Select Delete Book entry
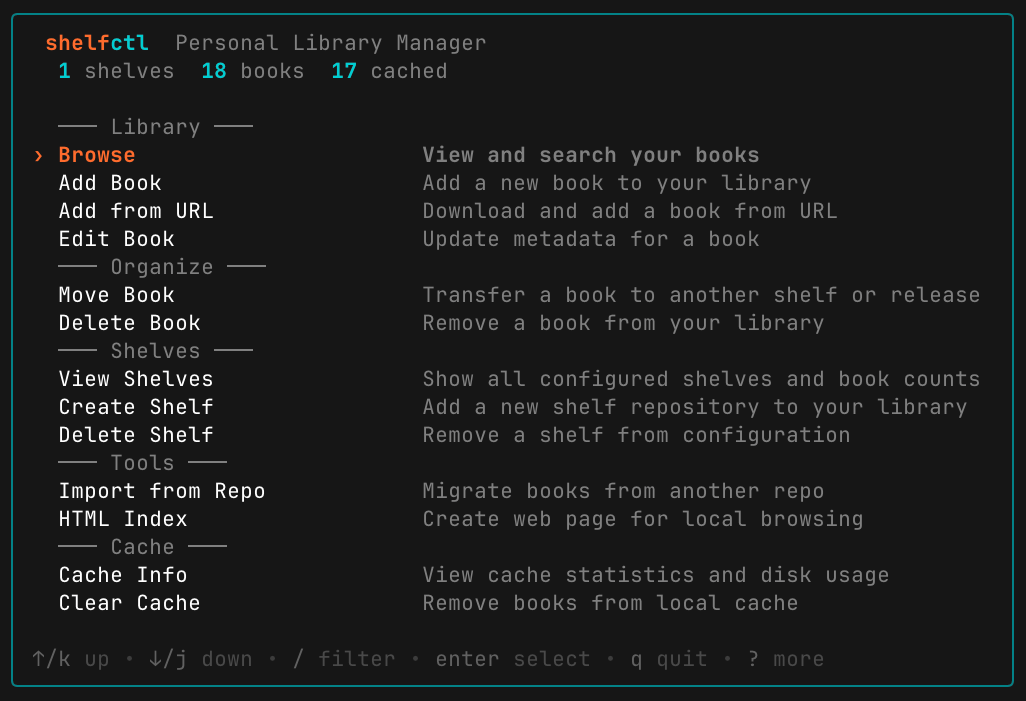 pyautogui.click(x=129, y=323)
